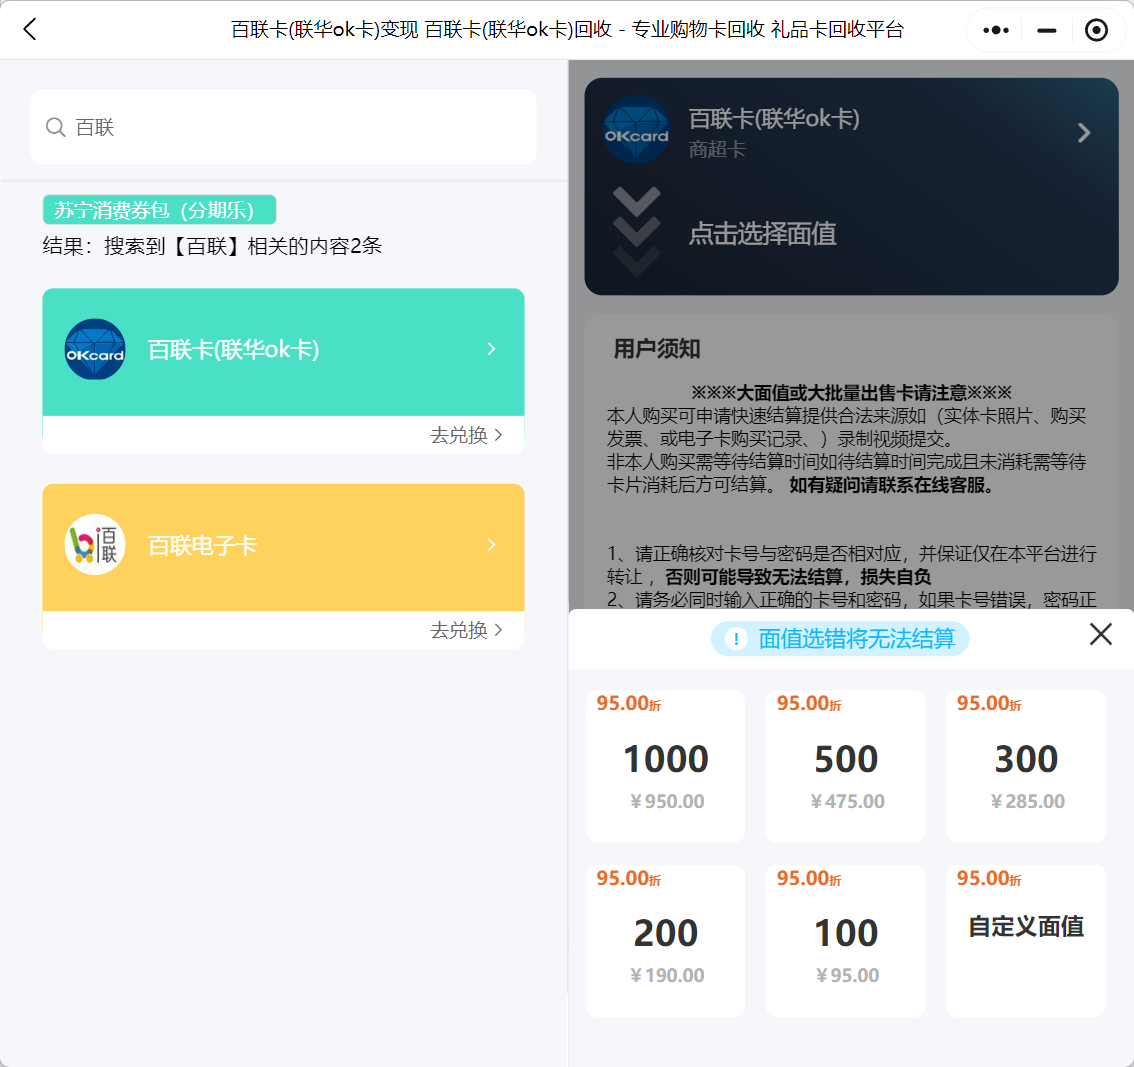Close the mini program via target icon

(x=1096, y=30)
